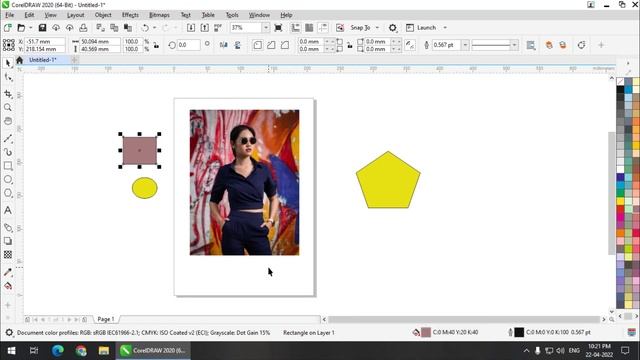
Task: Open the Bitmaps menu
Action: point(159,15)
